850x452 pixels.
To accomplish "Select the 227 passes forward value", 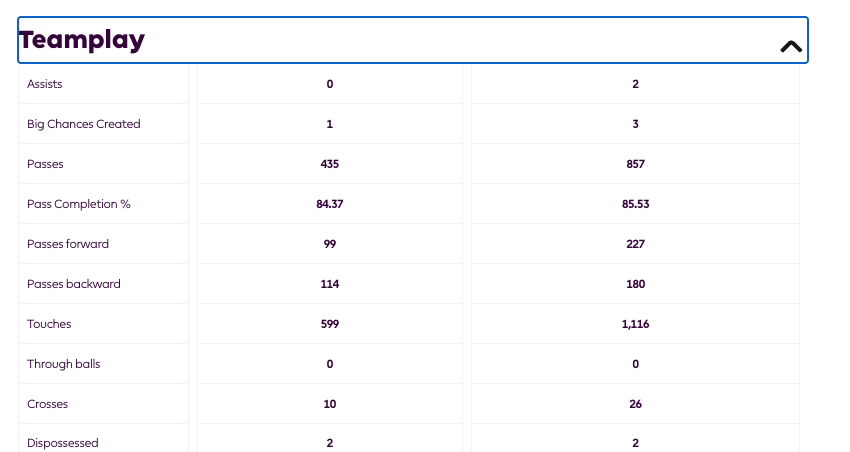I will coord(635,244).
